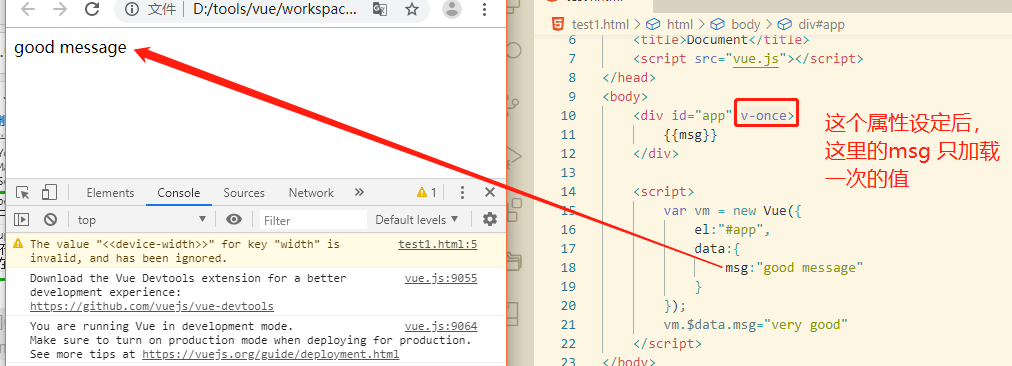Show more DevTools tabs chevron
Screen dimensions: 1012x366
click(359, 192)
